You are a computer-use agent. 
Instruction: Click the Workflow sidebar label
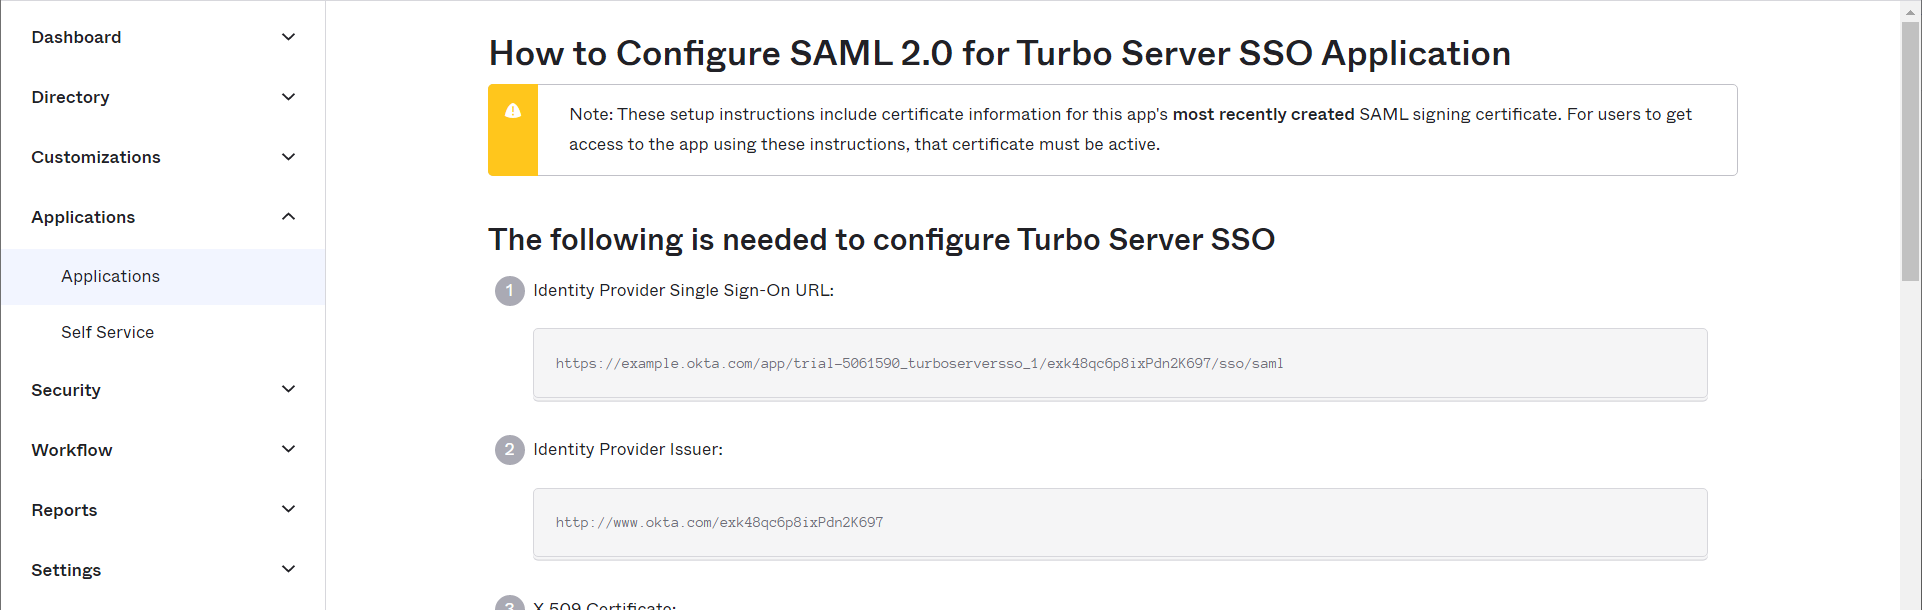[72, 451]
